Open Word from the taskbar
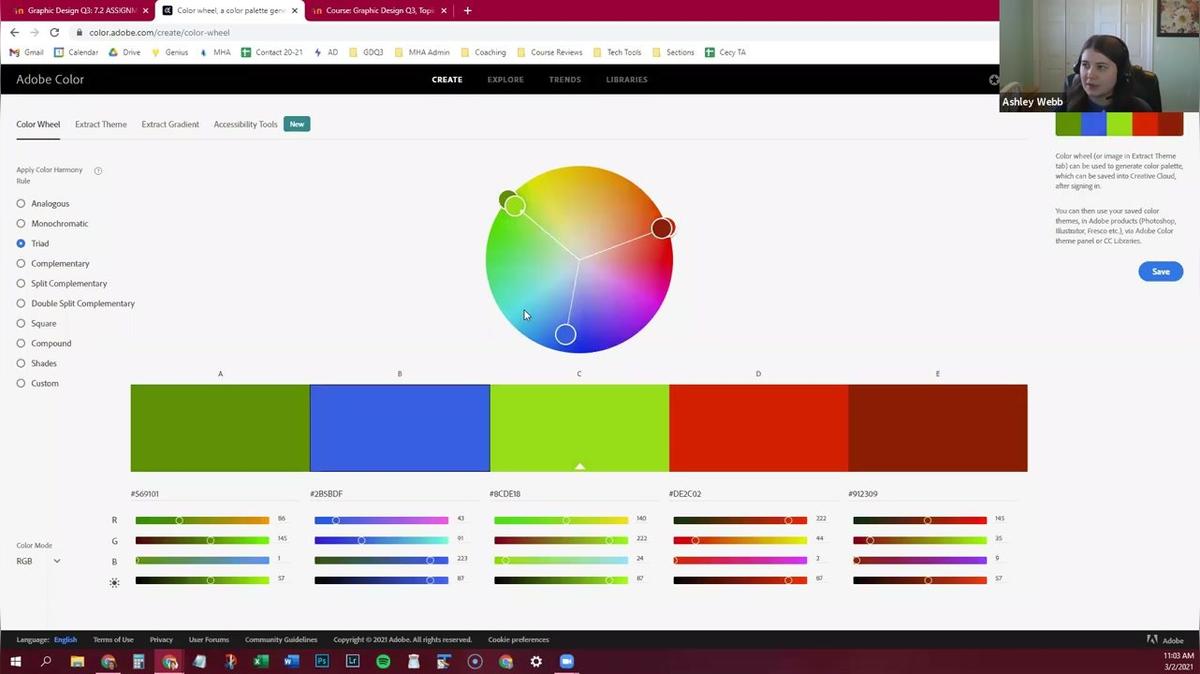 tap(291, 661)
